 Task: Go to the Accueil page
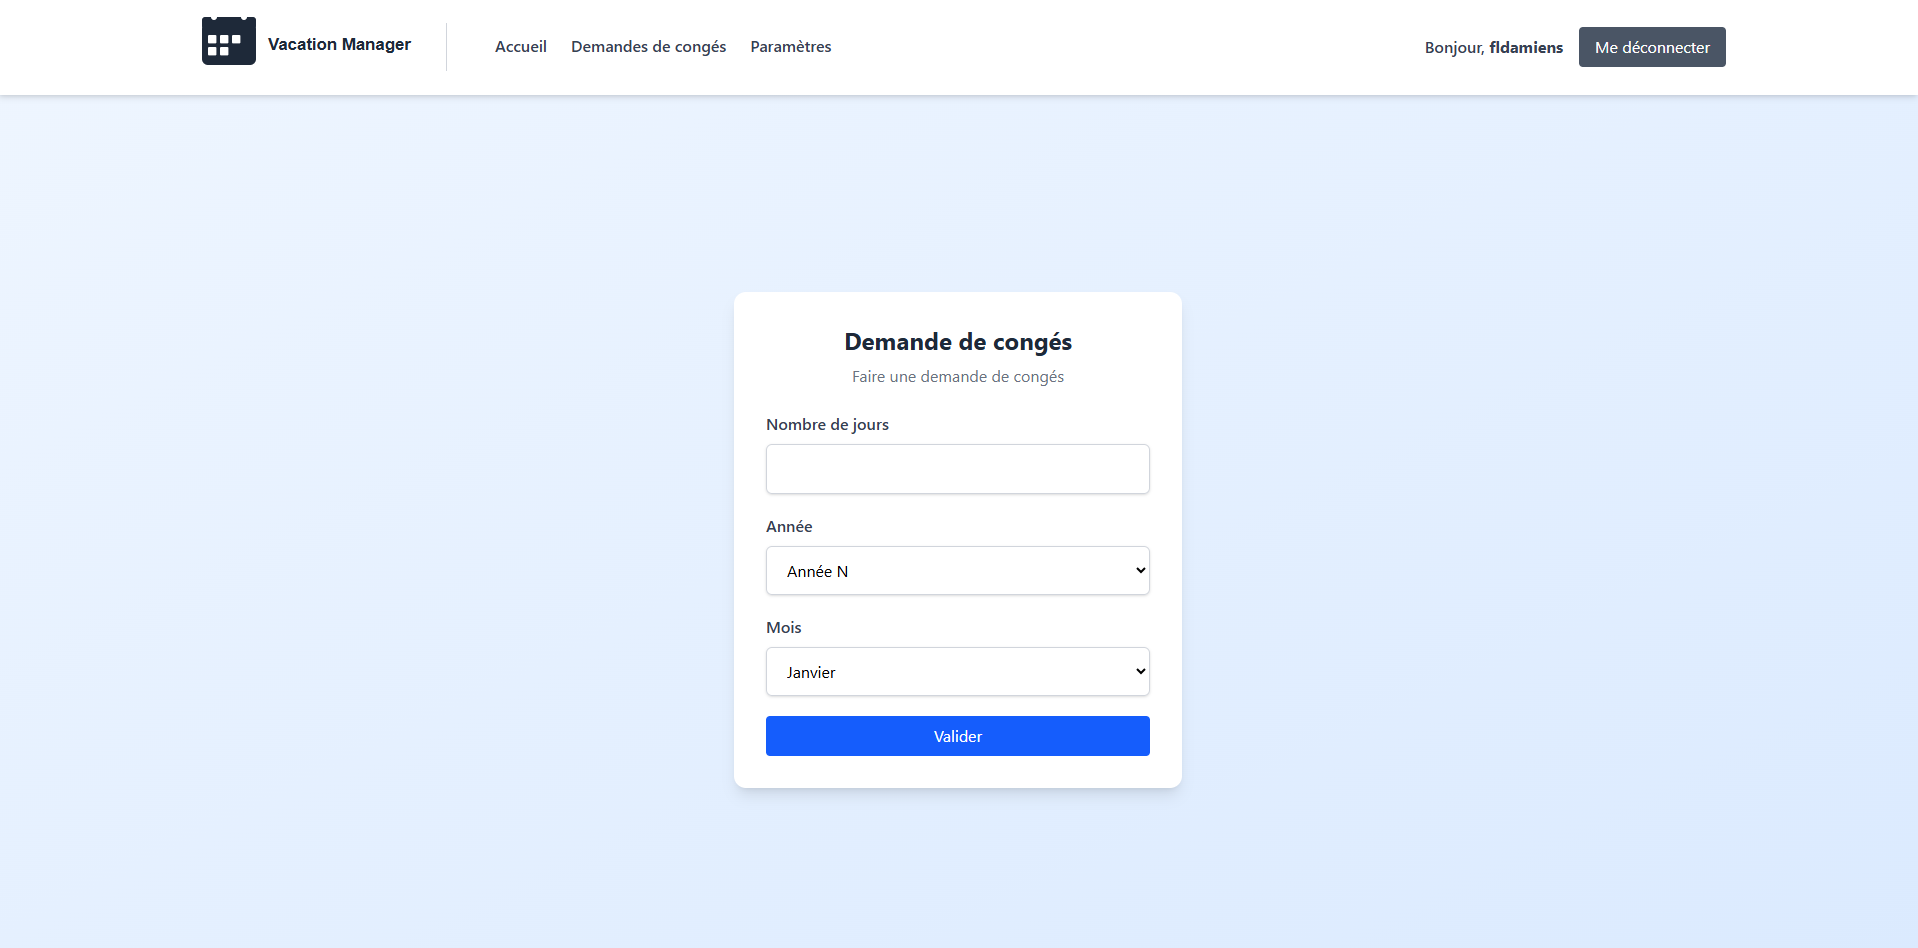click(x=520, y=47)
